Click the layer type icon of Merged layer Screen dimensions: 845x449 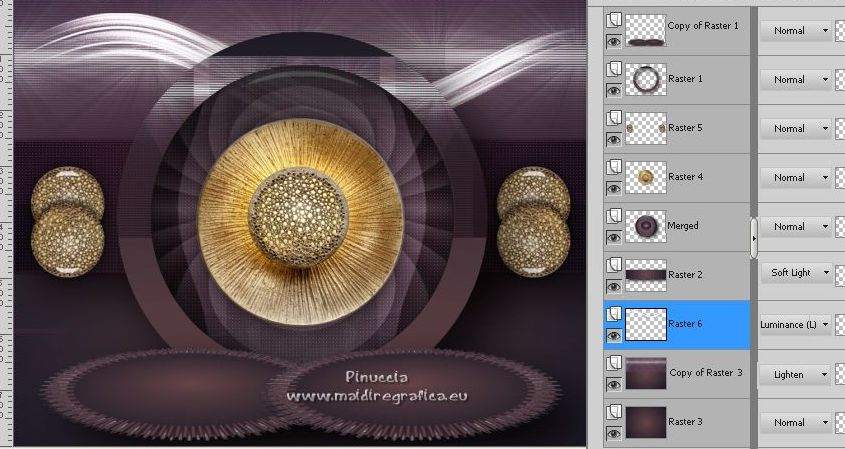point(614,215)
